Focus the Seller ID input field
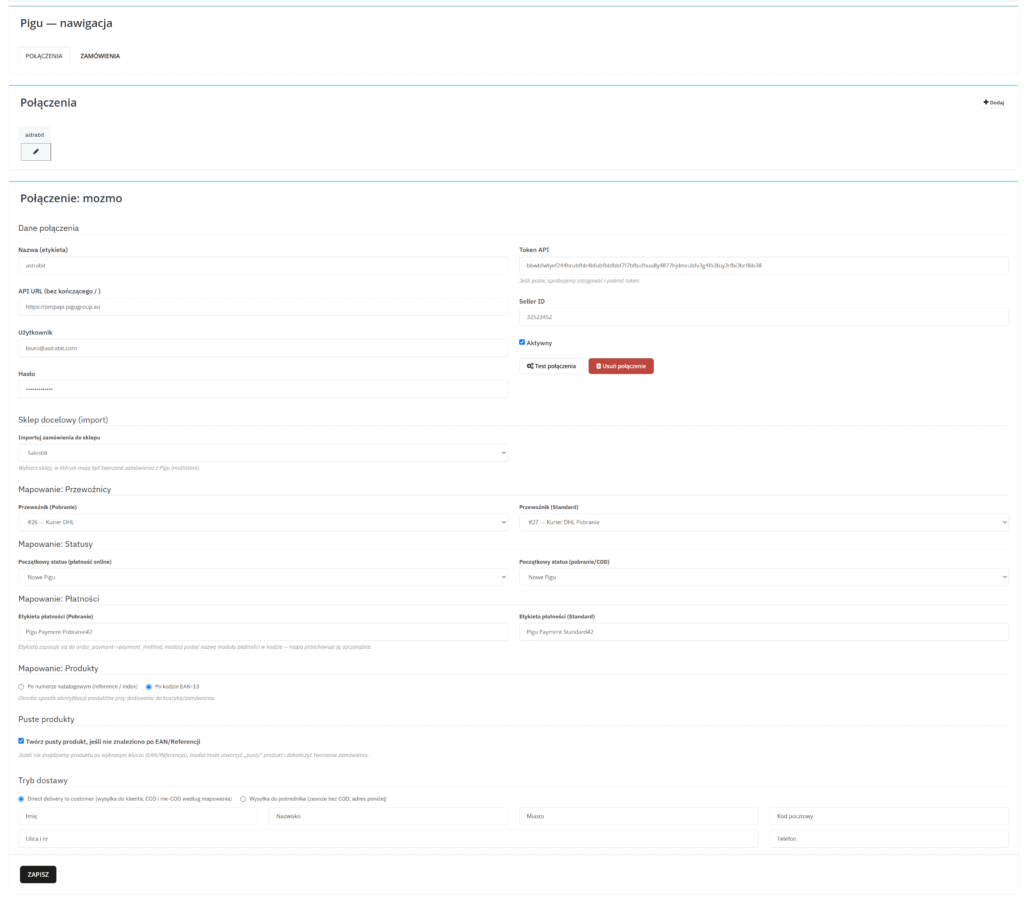Screen dimensions: 1024x906 tap(763, 317)
